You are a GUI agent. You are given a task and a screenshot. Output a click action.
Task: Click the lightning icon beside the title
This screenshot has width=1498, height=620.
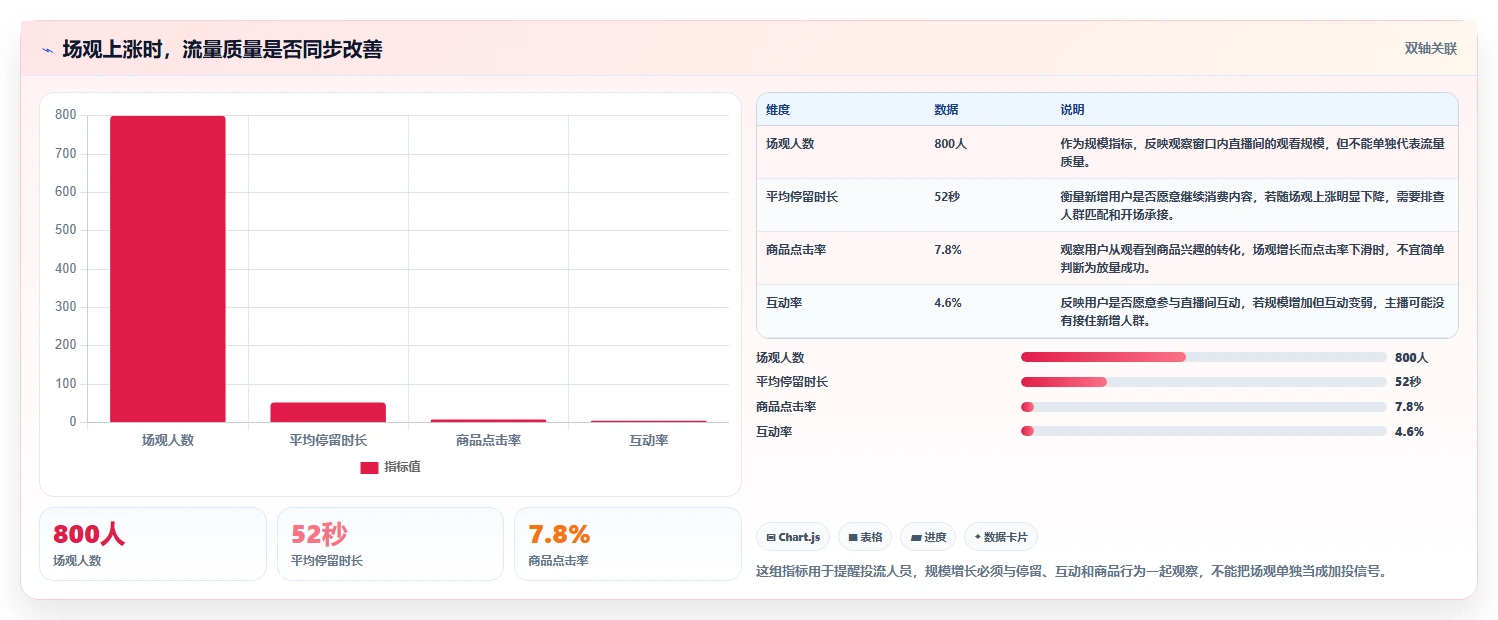coord(47,49)
